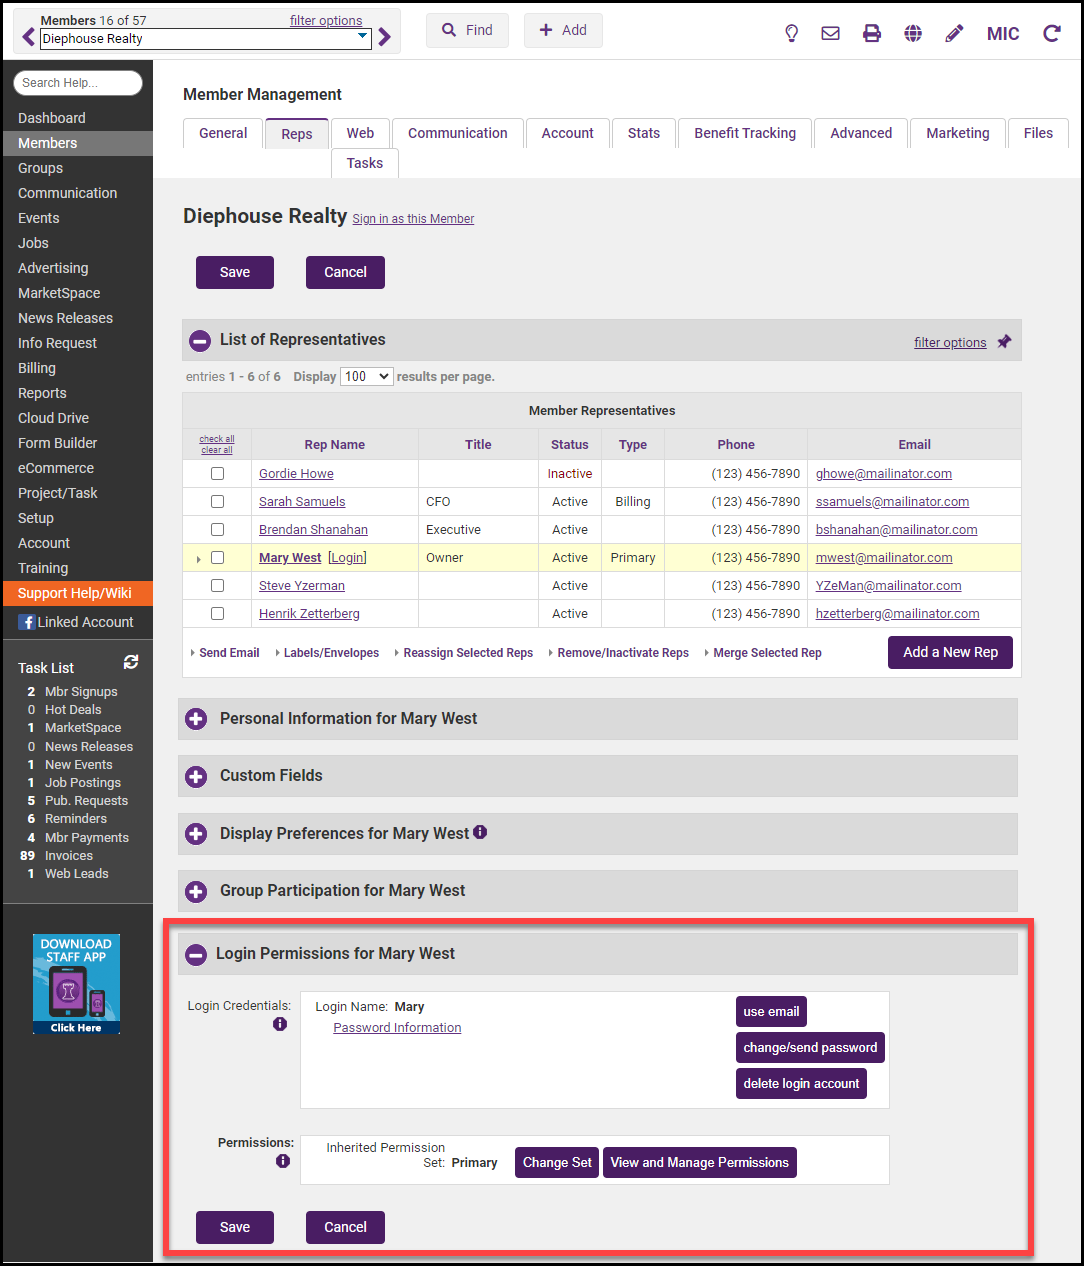The image size is (1084, 1266).
Task: Open the results per page dropdown
Action: [366, 377]
